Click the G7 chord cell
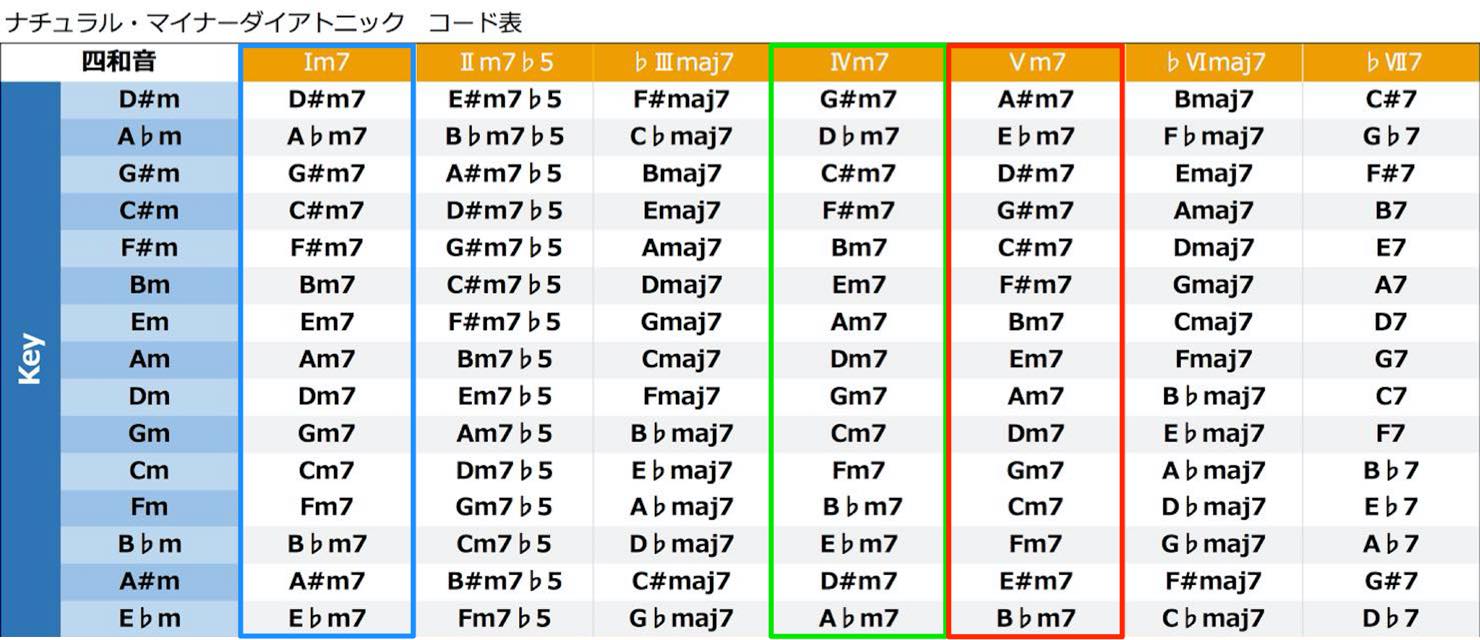The image size is (1480, 640). pos(1391,359)
